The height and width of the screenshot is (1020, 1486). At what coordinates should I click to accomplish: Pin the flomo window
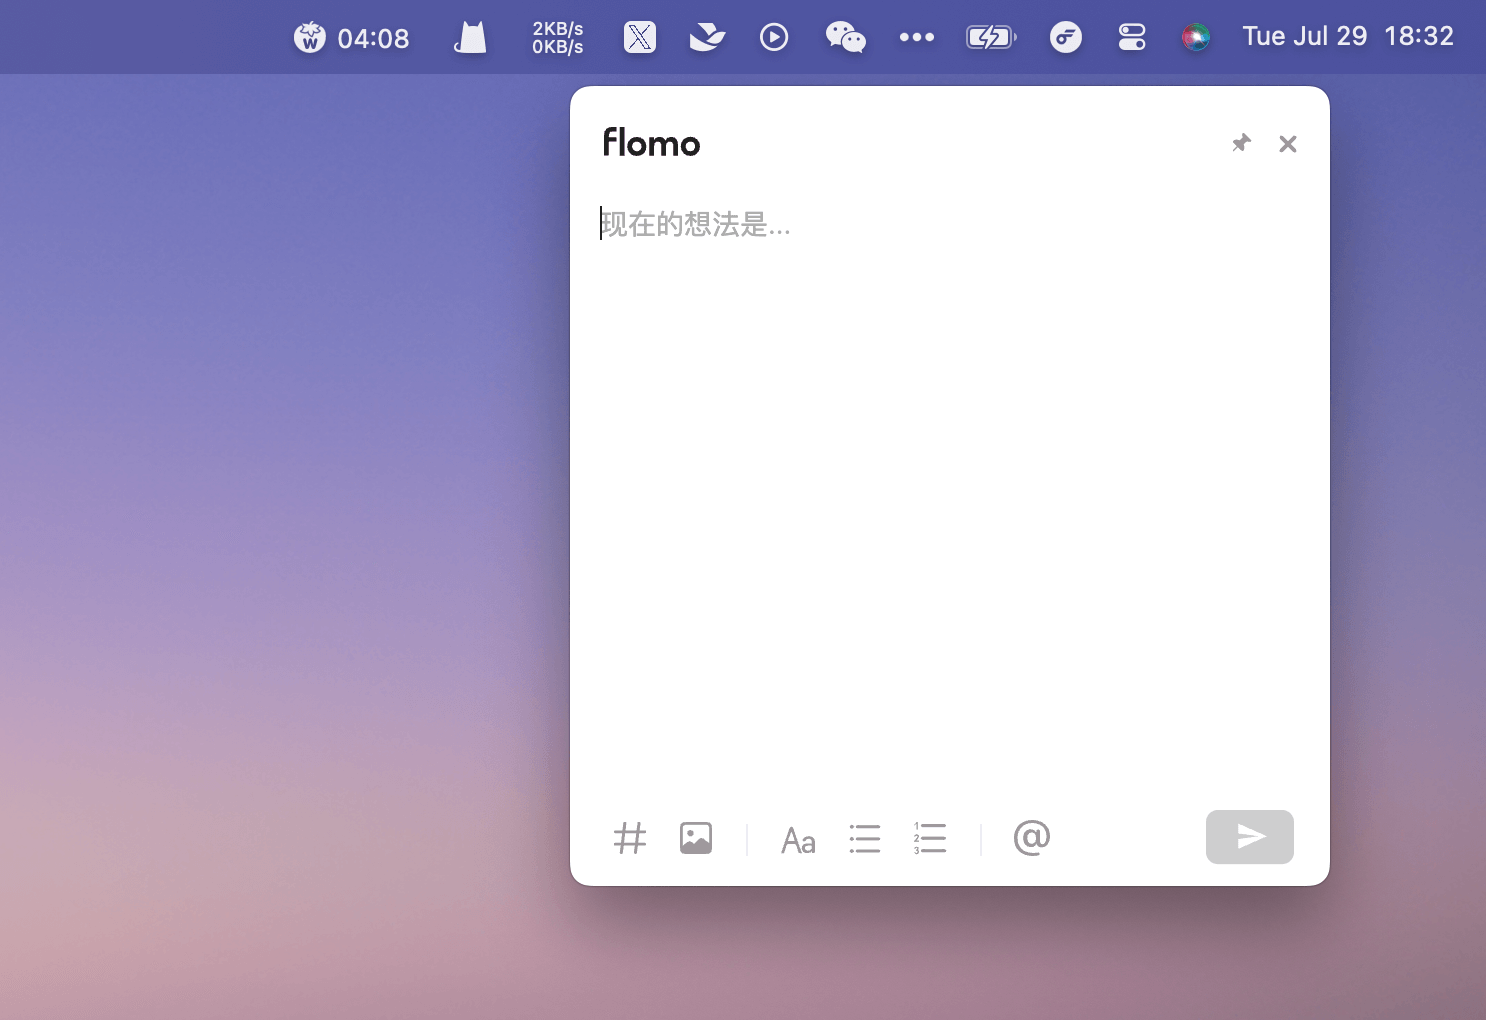[x=1241, y=144]
